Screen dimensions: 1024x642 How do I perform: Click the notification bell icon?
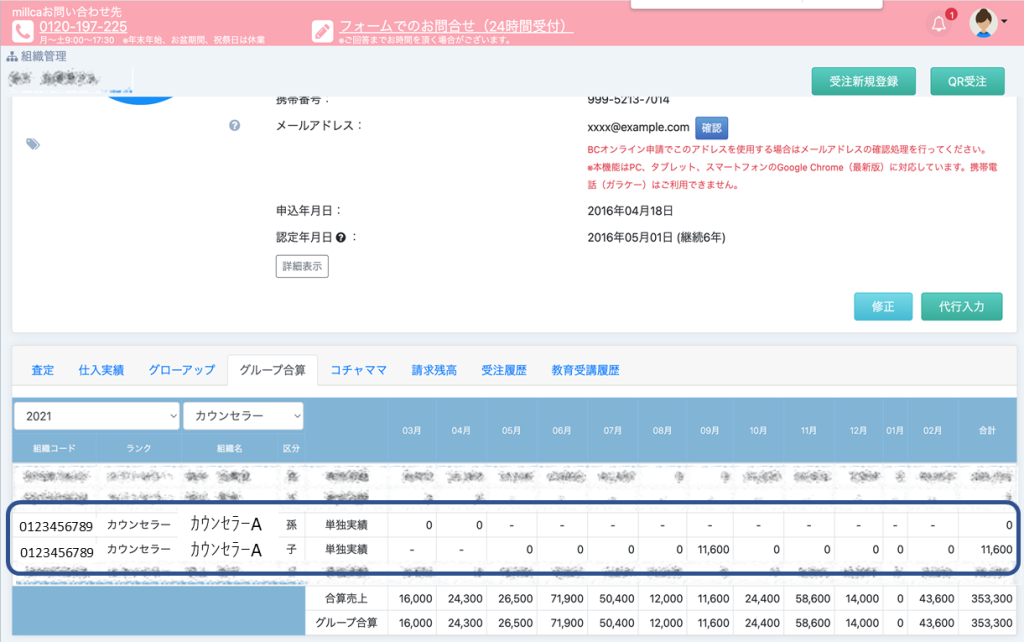click(938, 24)
